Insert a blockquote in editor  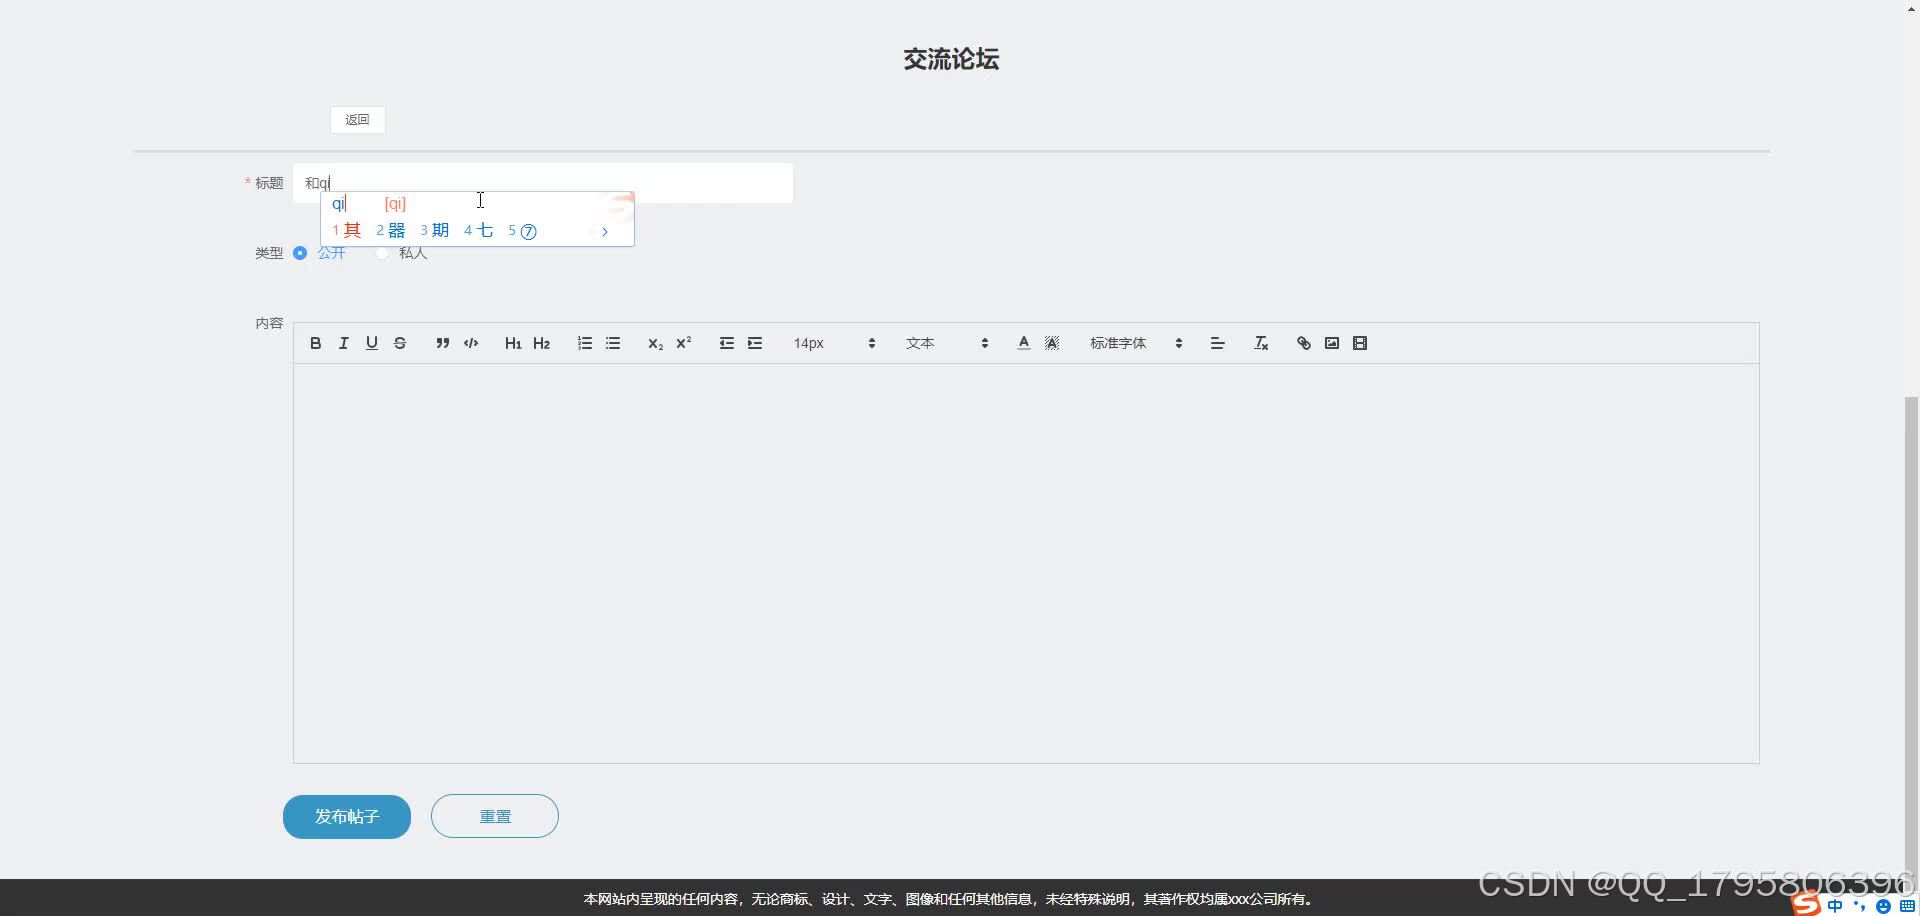click(442, 343)
